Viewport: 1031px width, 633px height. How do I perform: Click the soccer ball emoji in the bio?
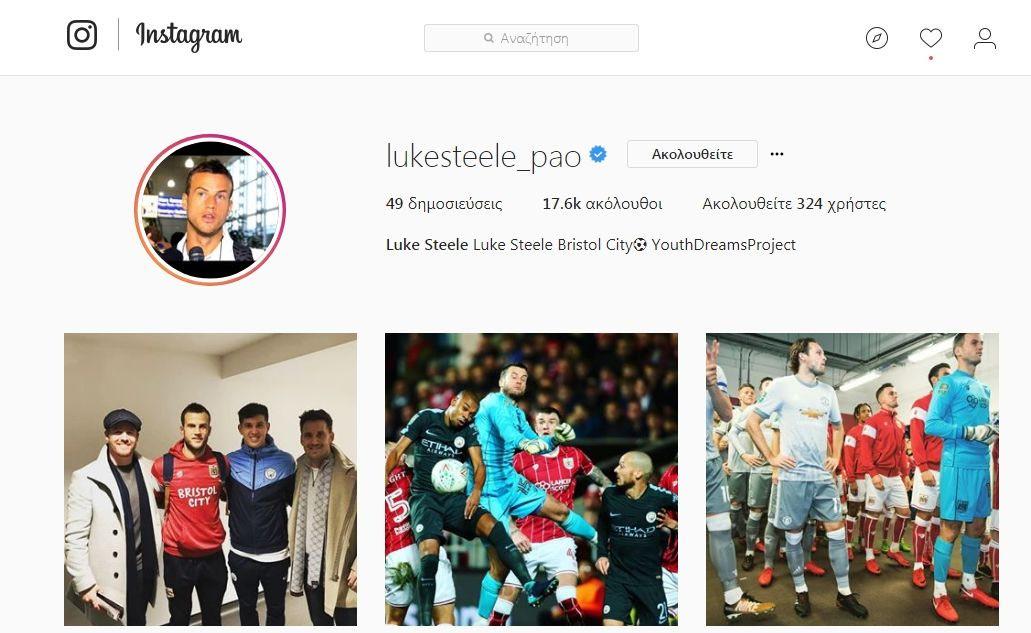pyautogui.click(x=640, y=245)
